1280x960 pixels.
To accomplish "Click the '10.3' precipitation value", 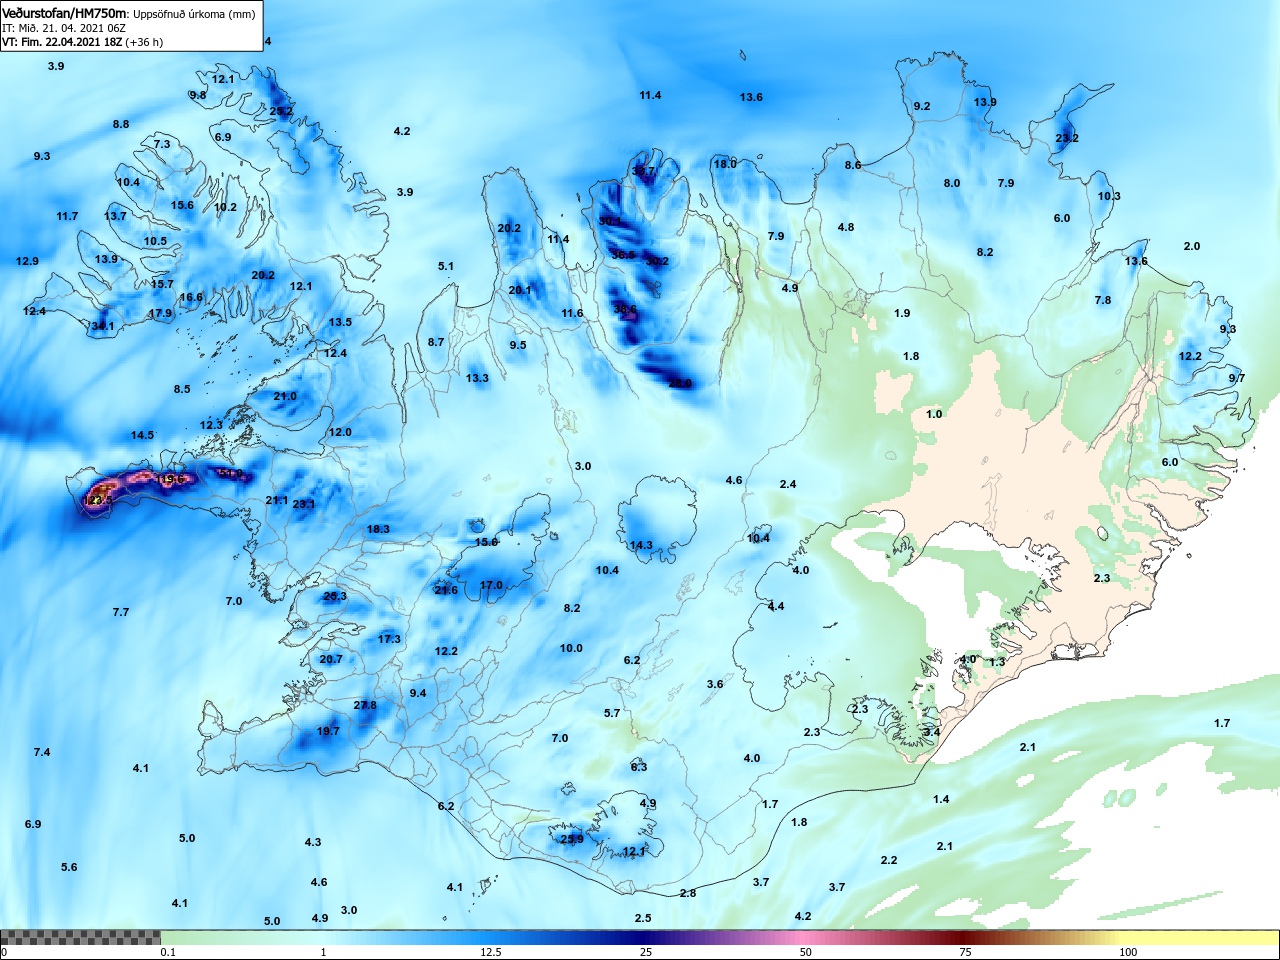I will [x=1109, y=196].
